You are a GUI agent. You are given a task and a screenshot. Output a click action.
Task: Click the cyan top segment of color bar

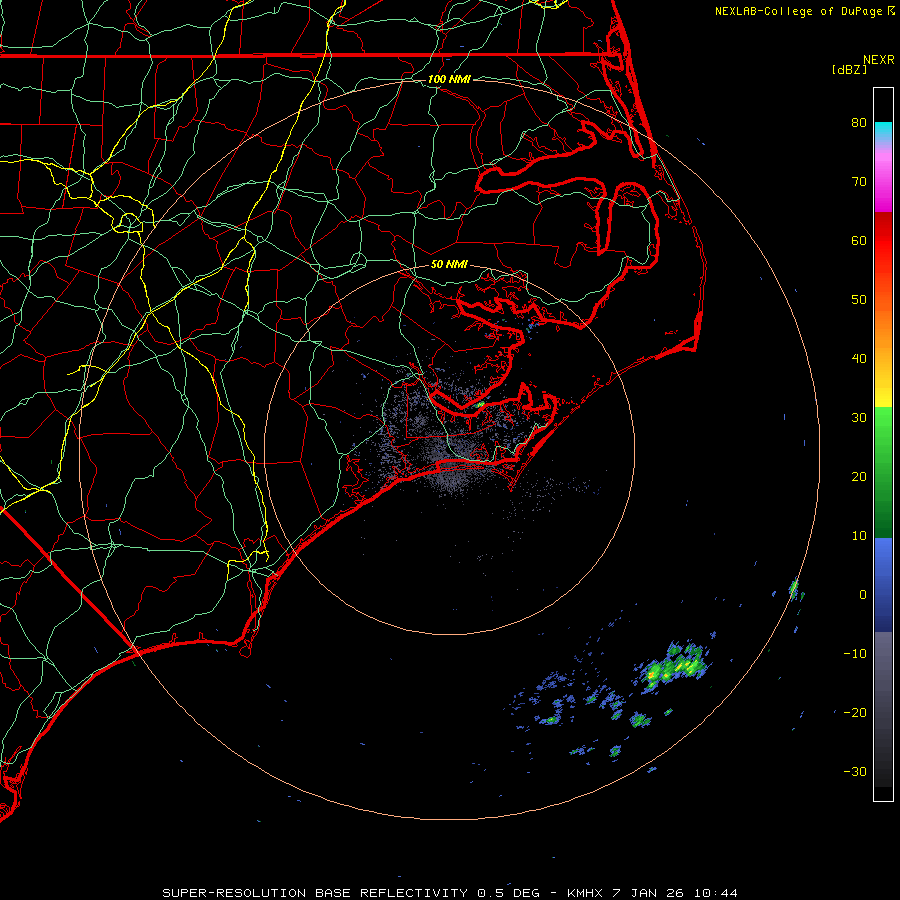(x=883, y=131)
